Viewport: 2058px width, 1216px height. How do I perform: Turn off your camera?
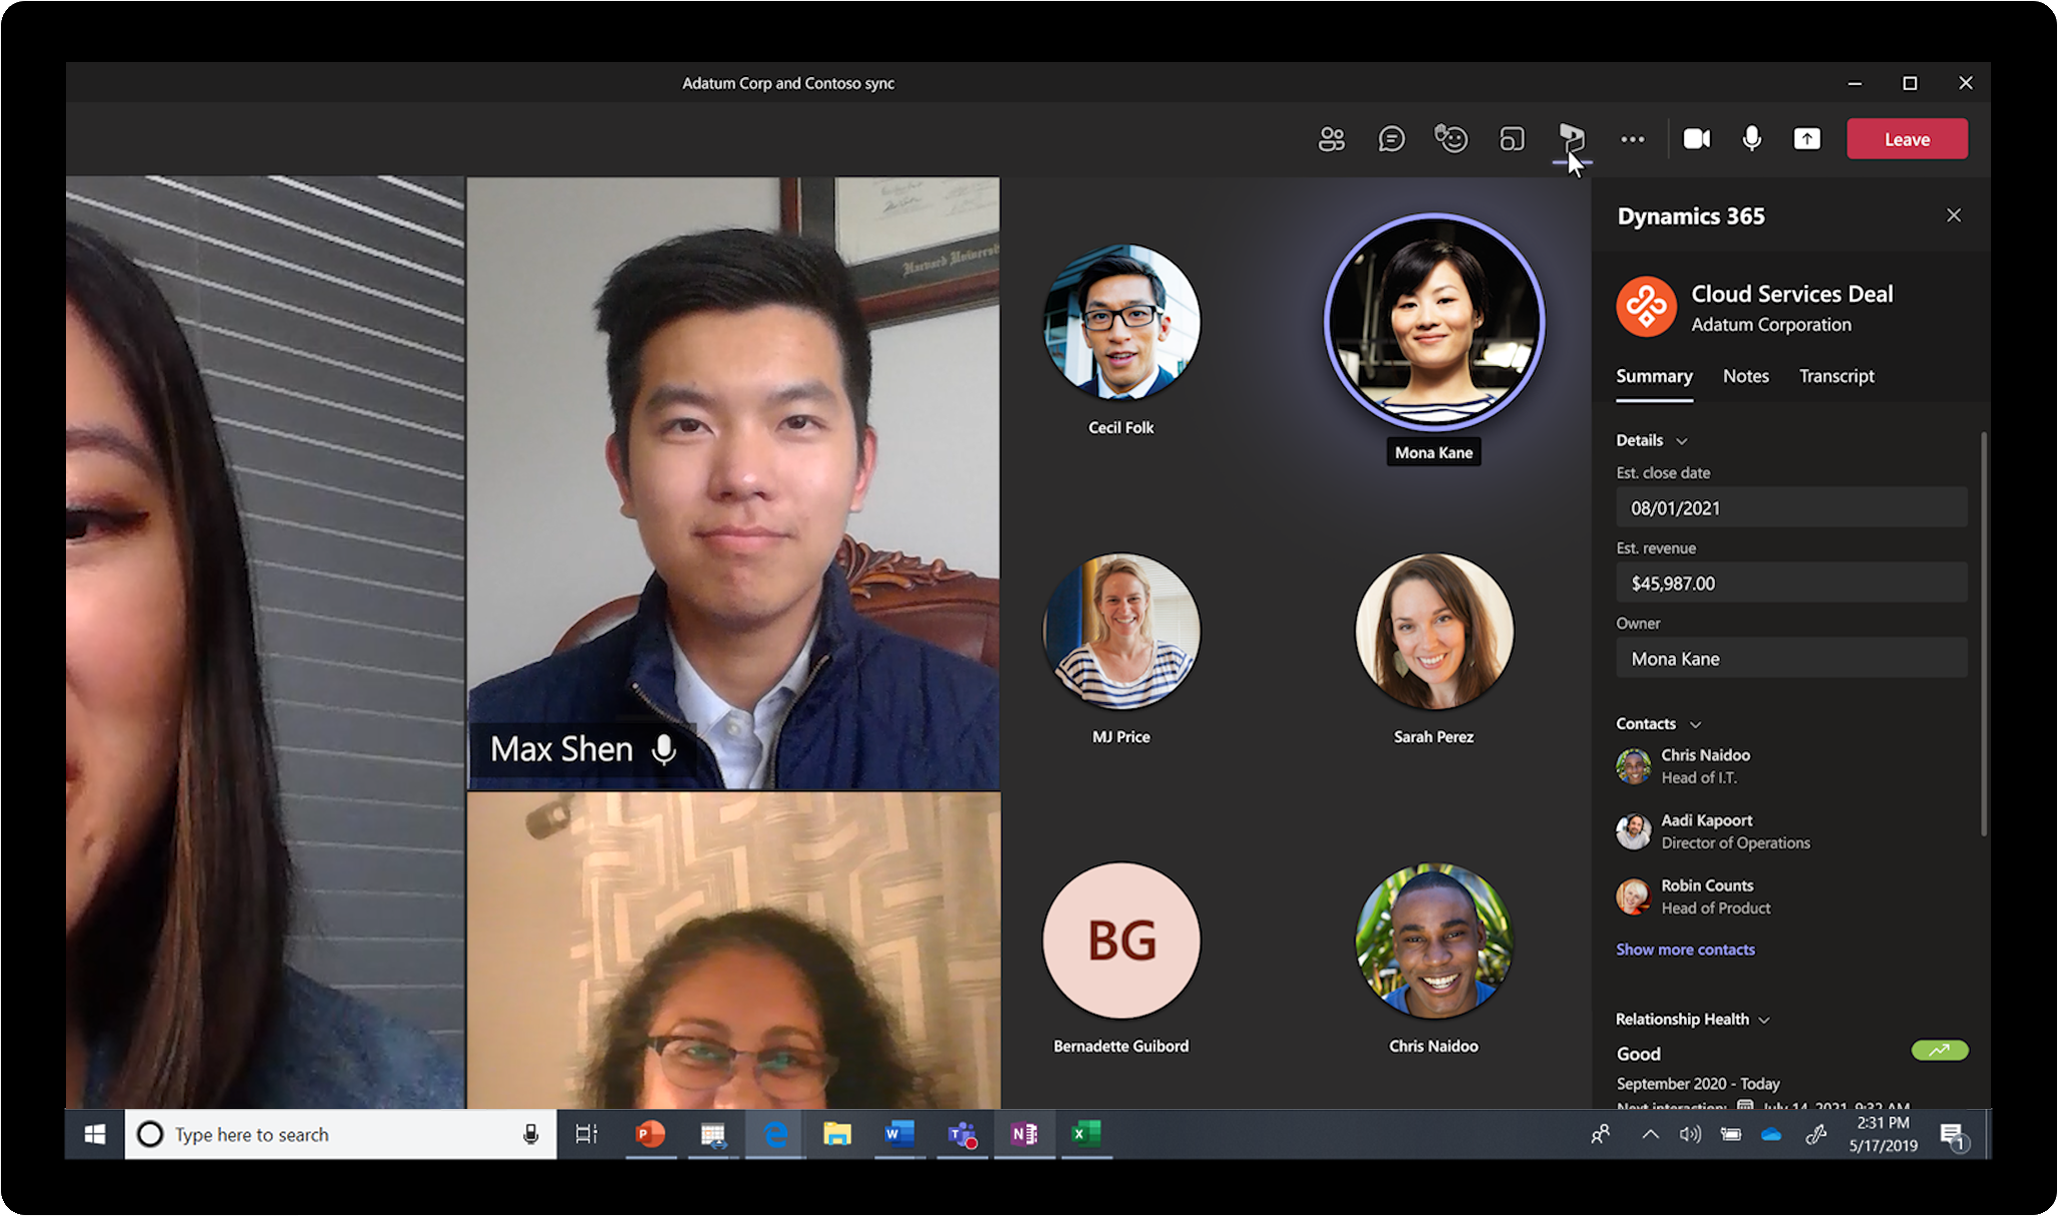(x=1697, y=139)
